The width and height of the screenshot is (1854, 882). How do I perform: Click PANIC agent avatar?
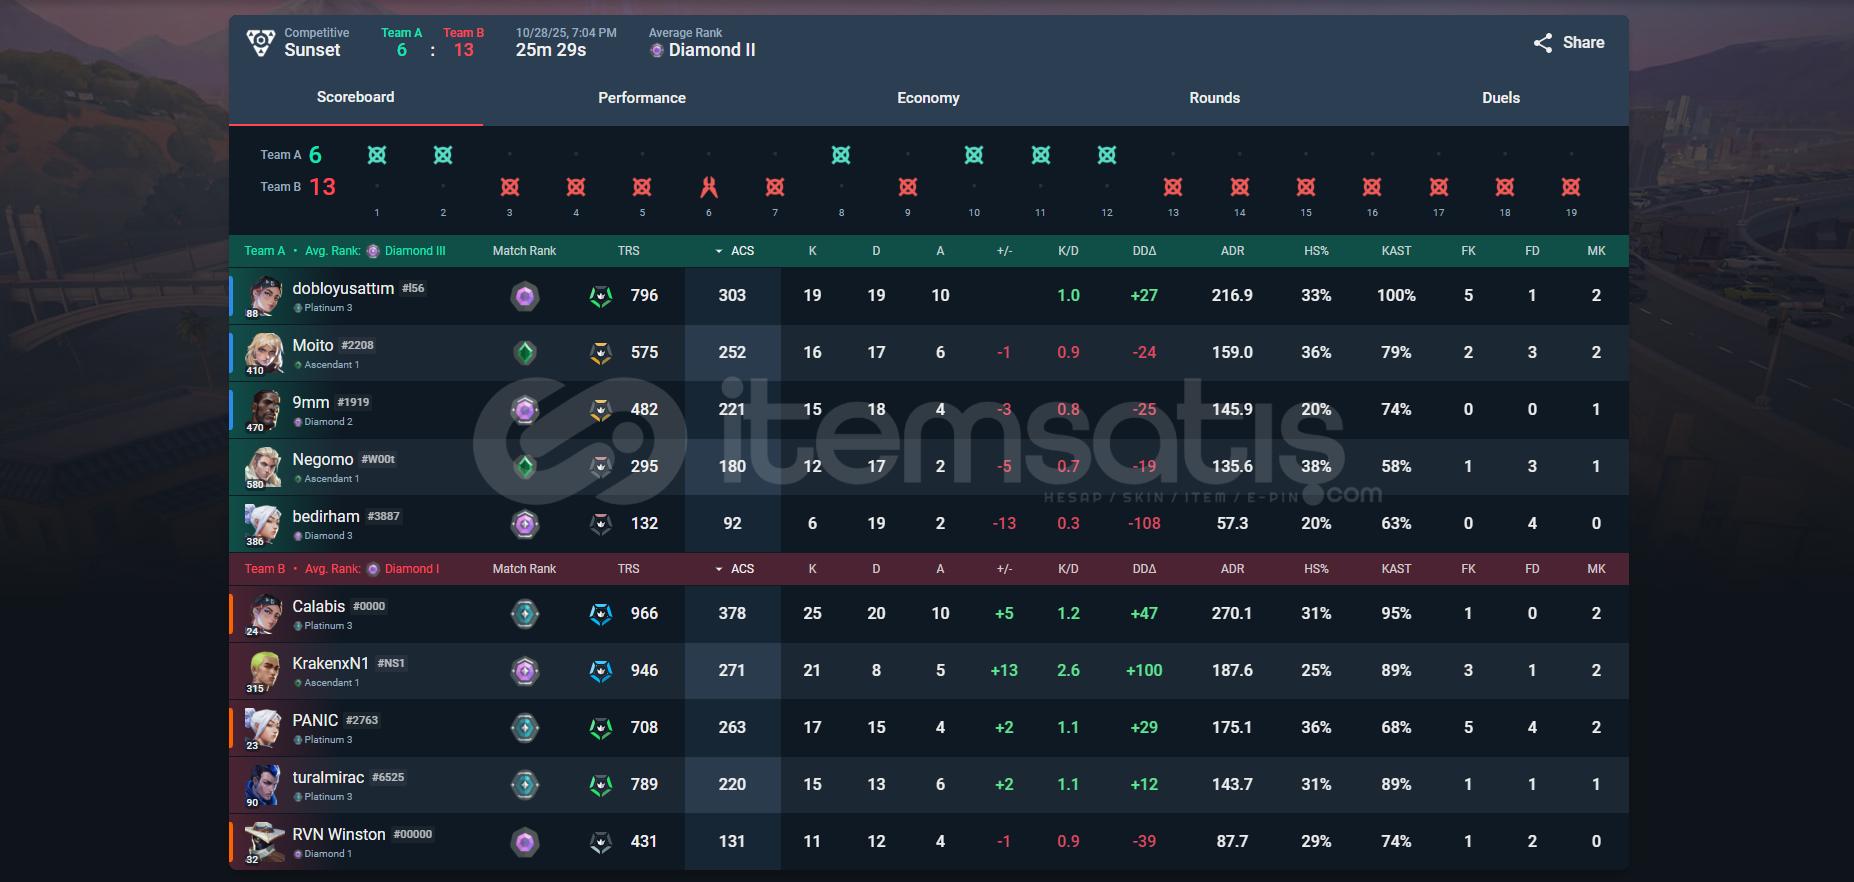(x=264, y=728)
